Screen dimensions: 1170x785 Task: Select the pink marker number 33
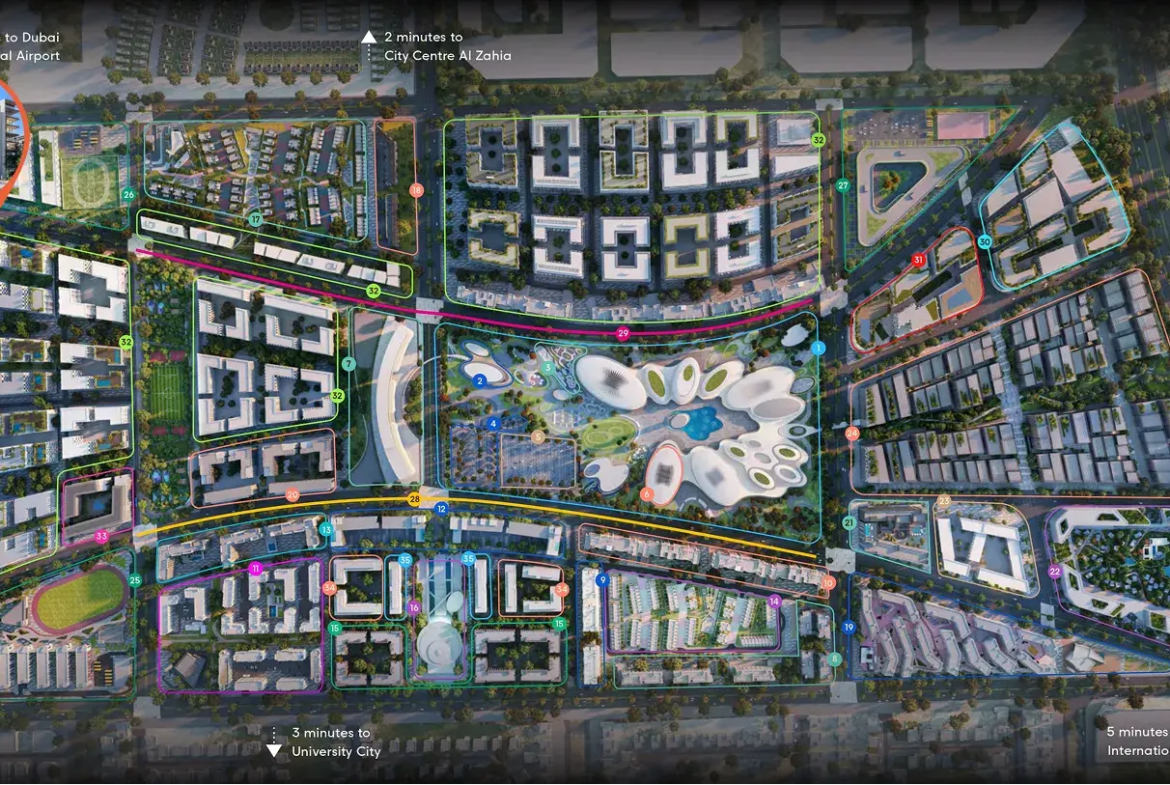click(101, 537)
